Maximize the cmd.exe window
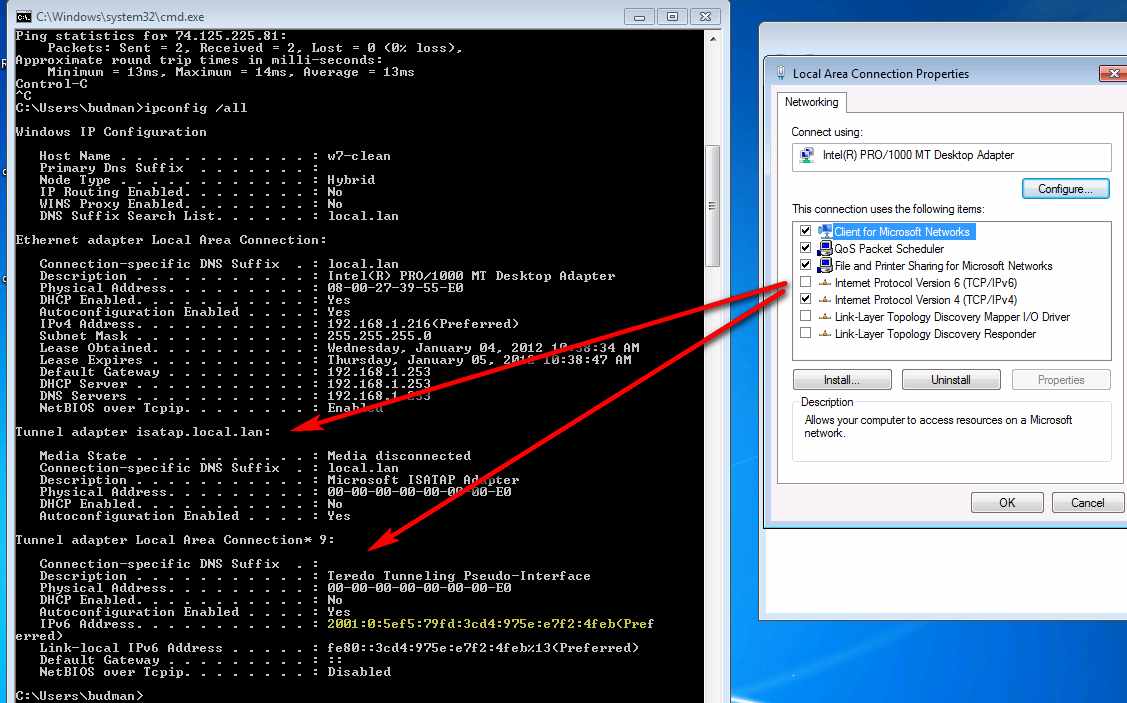The height and width of the screenshot is (703, 1127). coord(672,17)
